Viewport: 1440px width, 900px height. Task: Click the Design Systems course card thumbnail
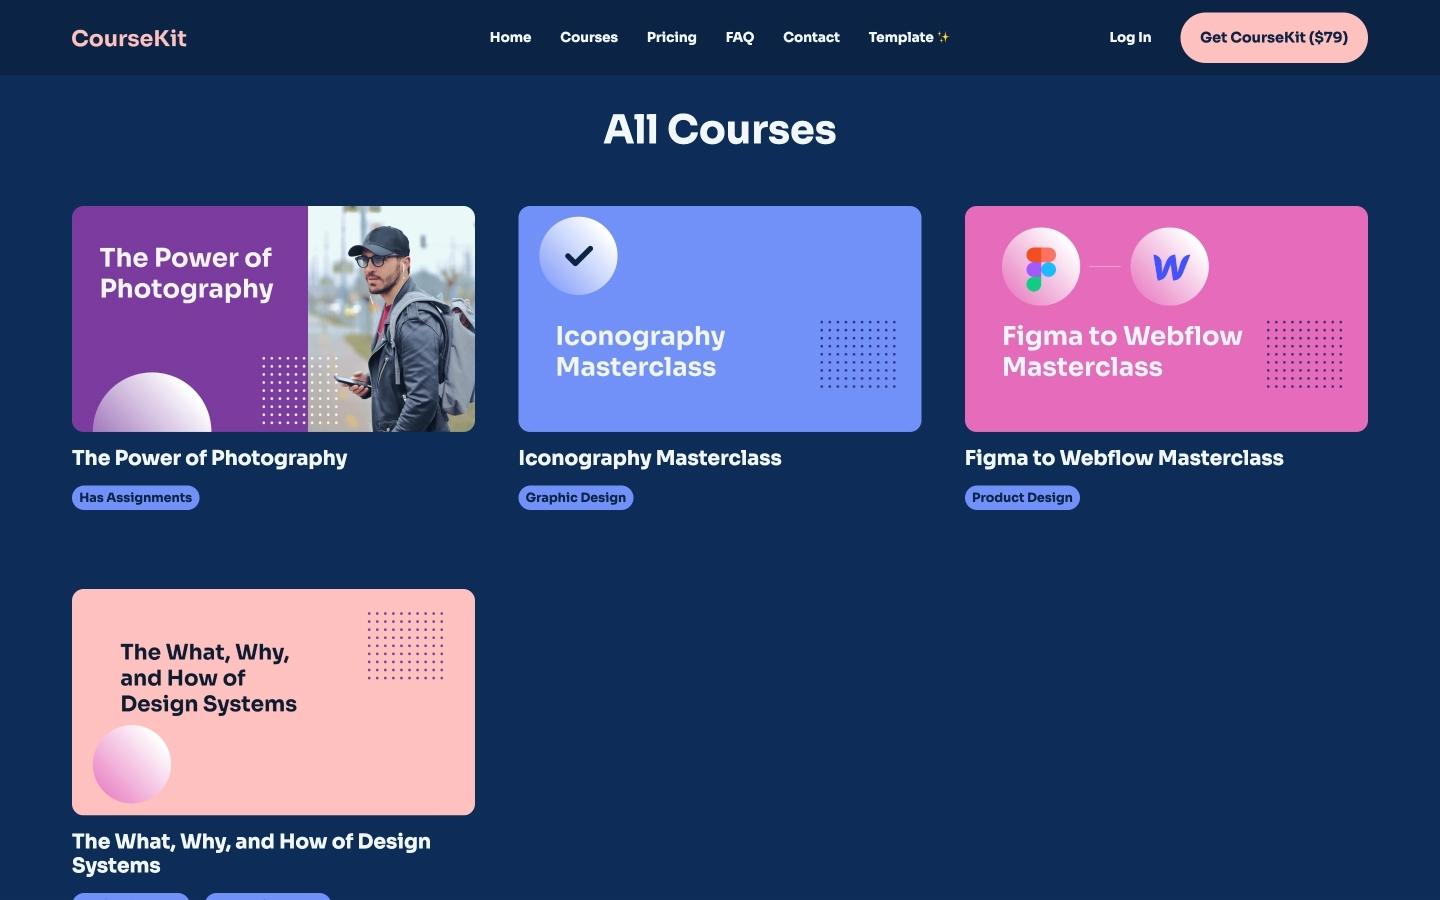click(273, 702)
